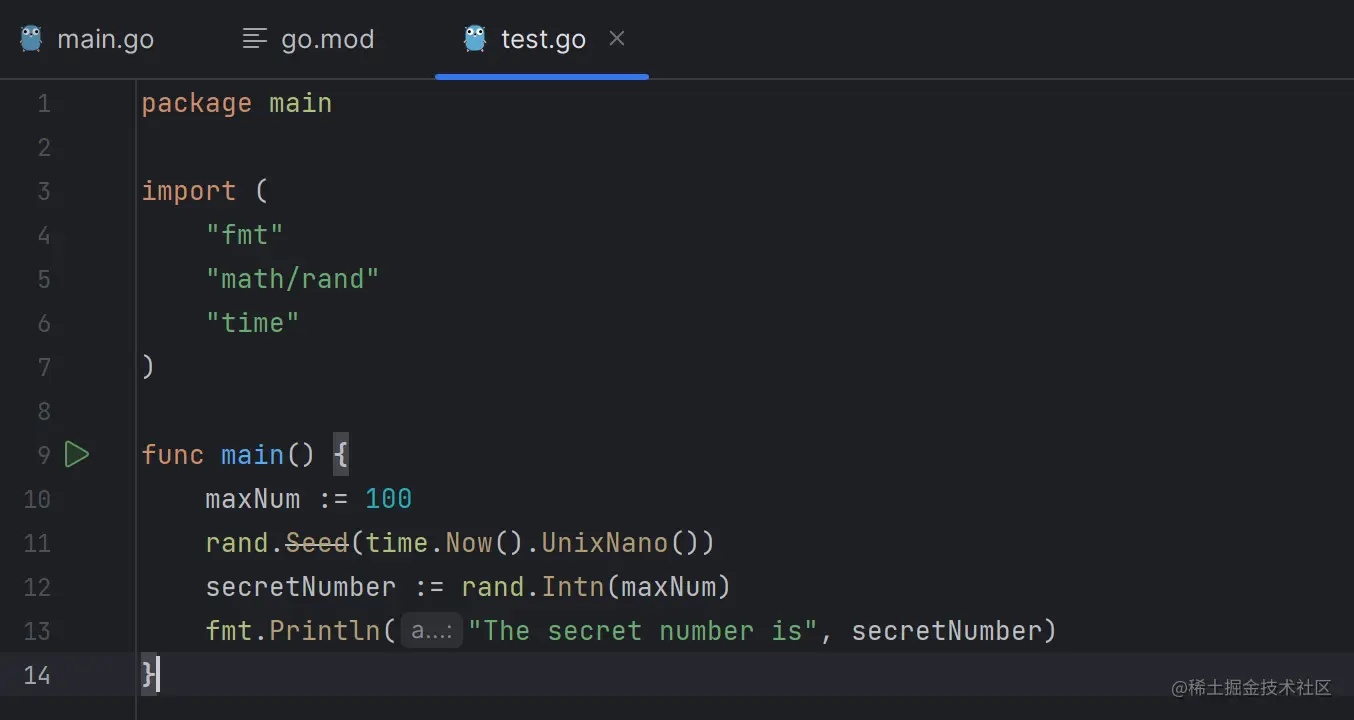Click the UnixNano method call
The height and width of the screenshot is (720, 1354).
[x=604, y=543]
